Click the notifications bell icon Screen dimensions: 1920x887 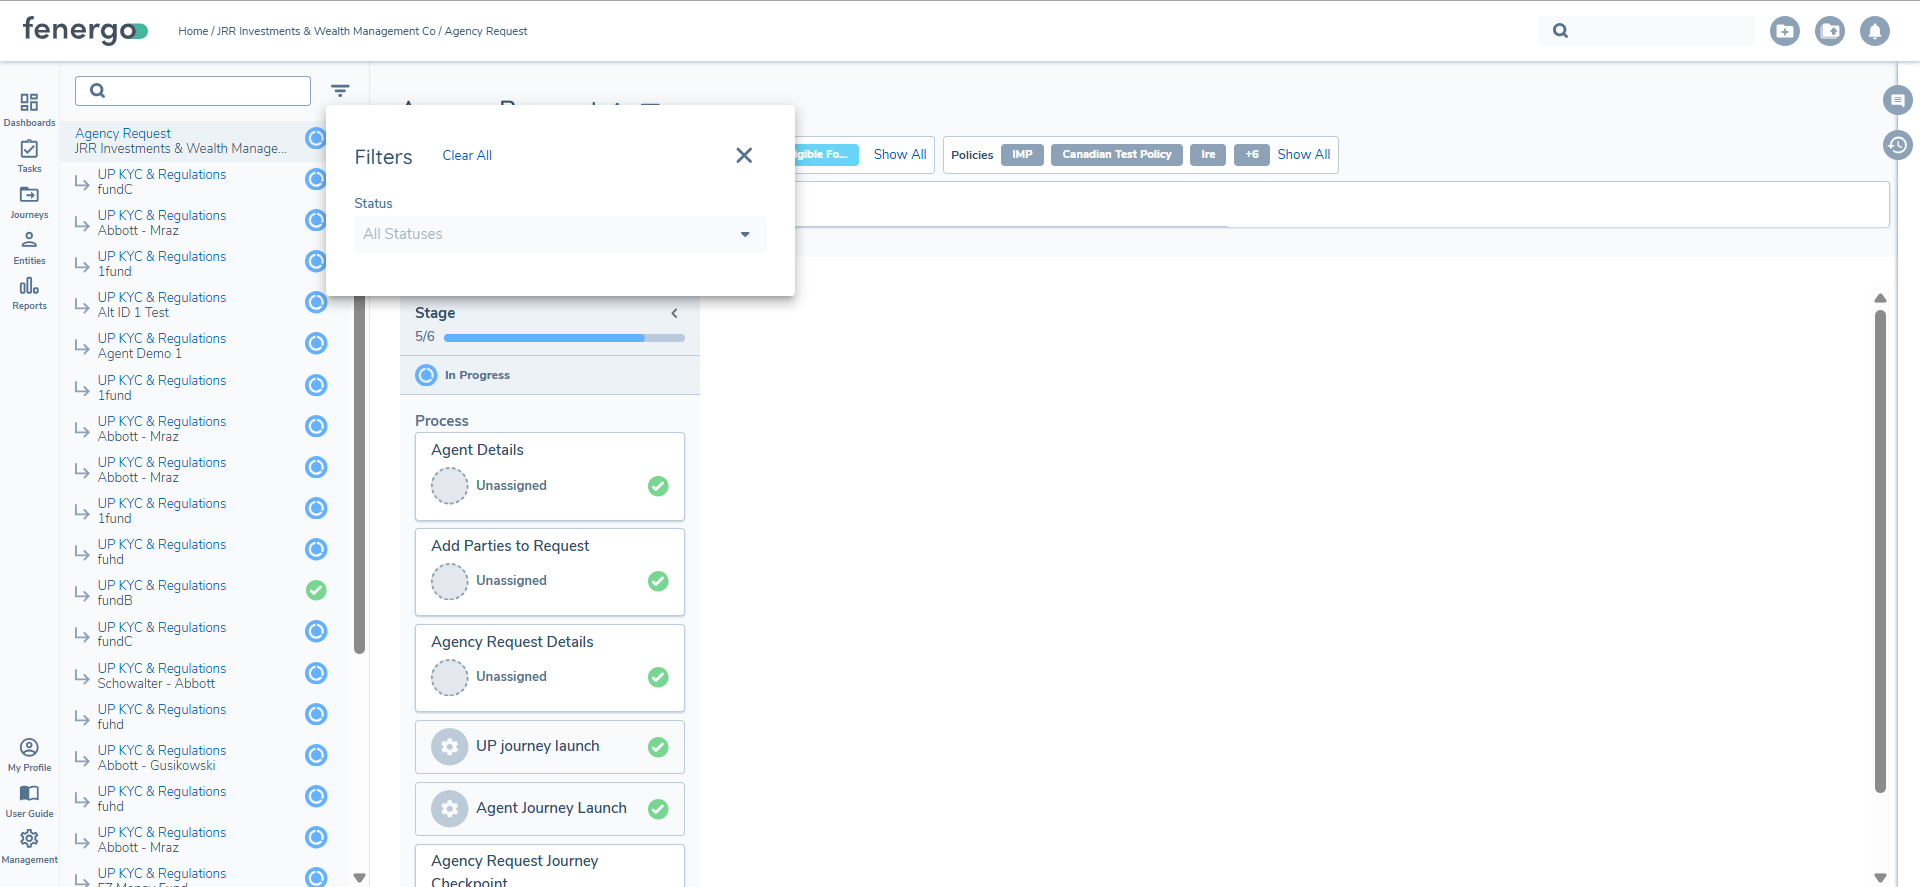(1875, 31)
